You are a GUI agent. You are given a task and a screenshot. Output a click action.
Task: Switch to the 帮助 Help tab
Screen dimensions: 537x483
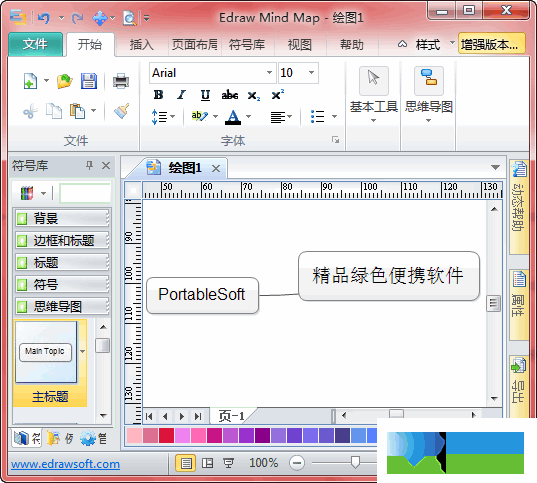point(352,45)
